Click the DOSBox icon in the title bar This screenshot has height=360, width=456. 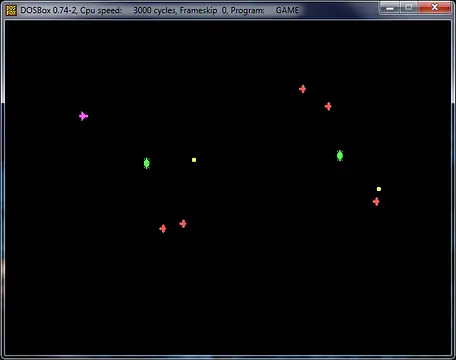pos(11,10)
